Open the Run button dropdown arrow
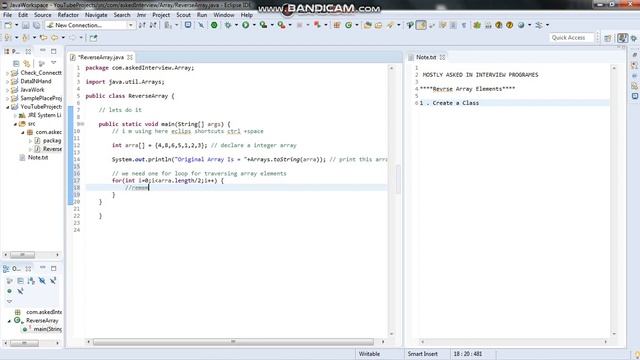Viewport: 640px width, 360px height. pos(254,25)
